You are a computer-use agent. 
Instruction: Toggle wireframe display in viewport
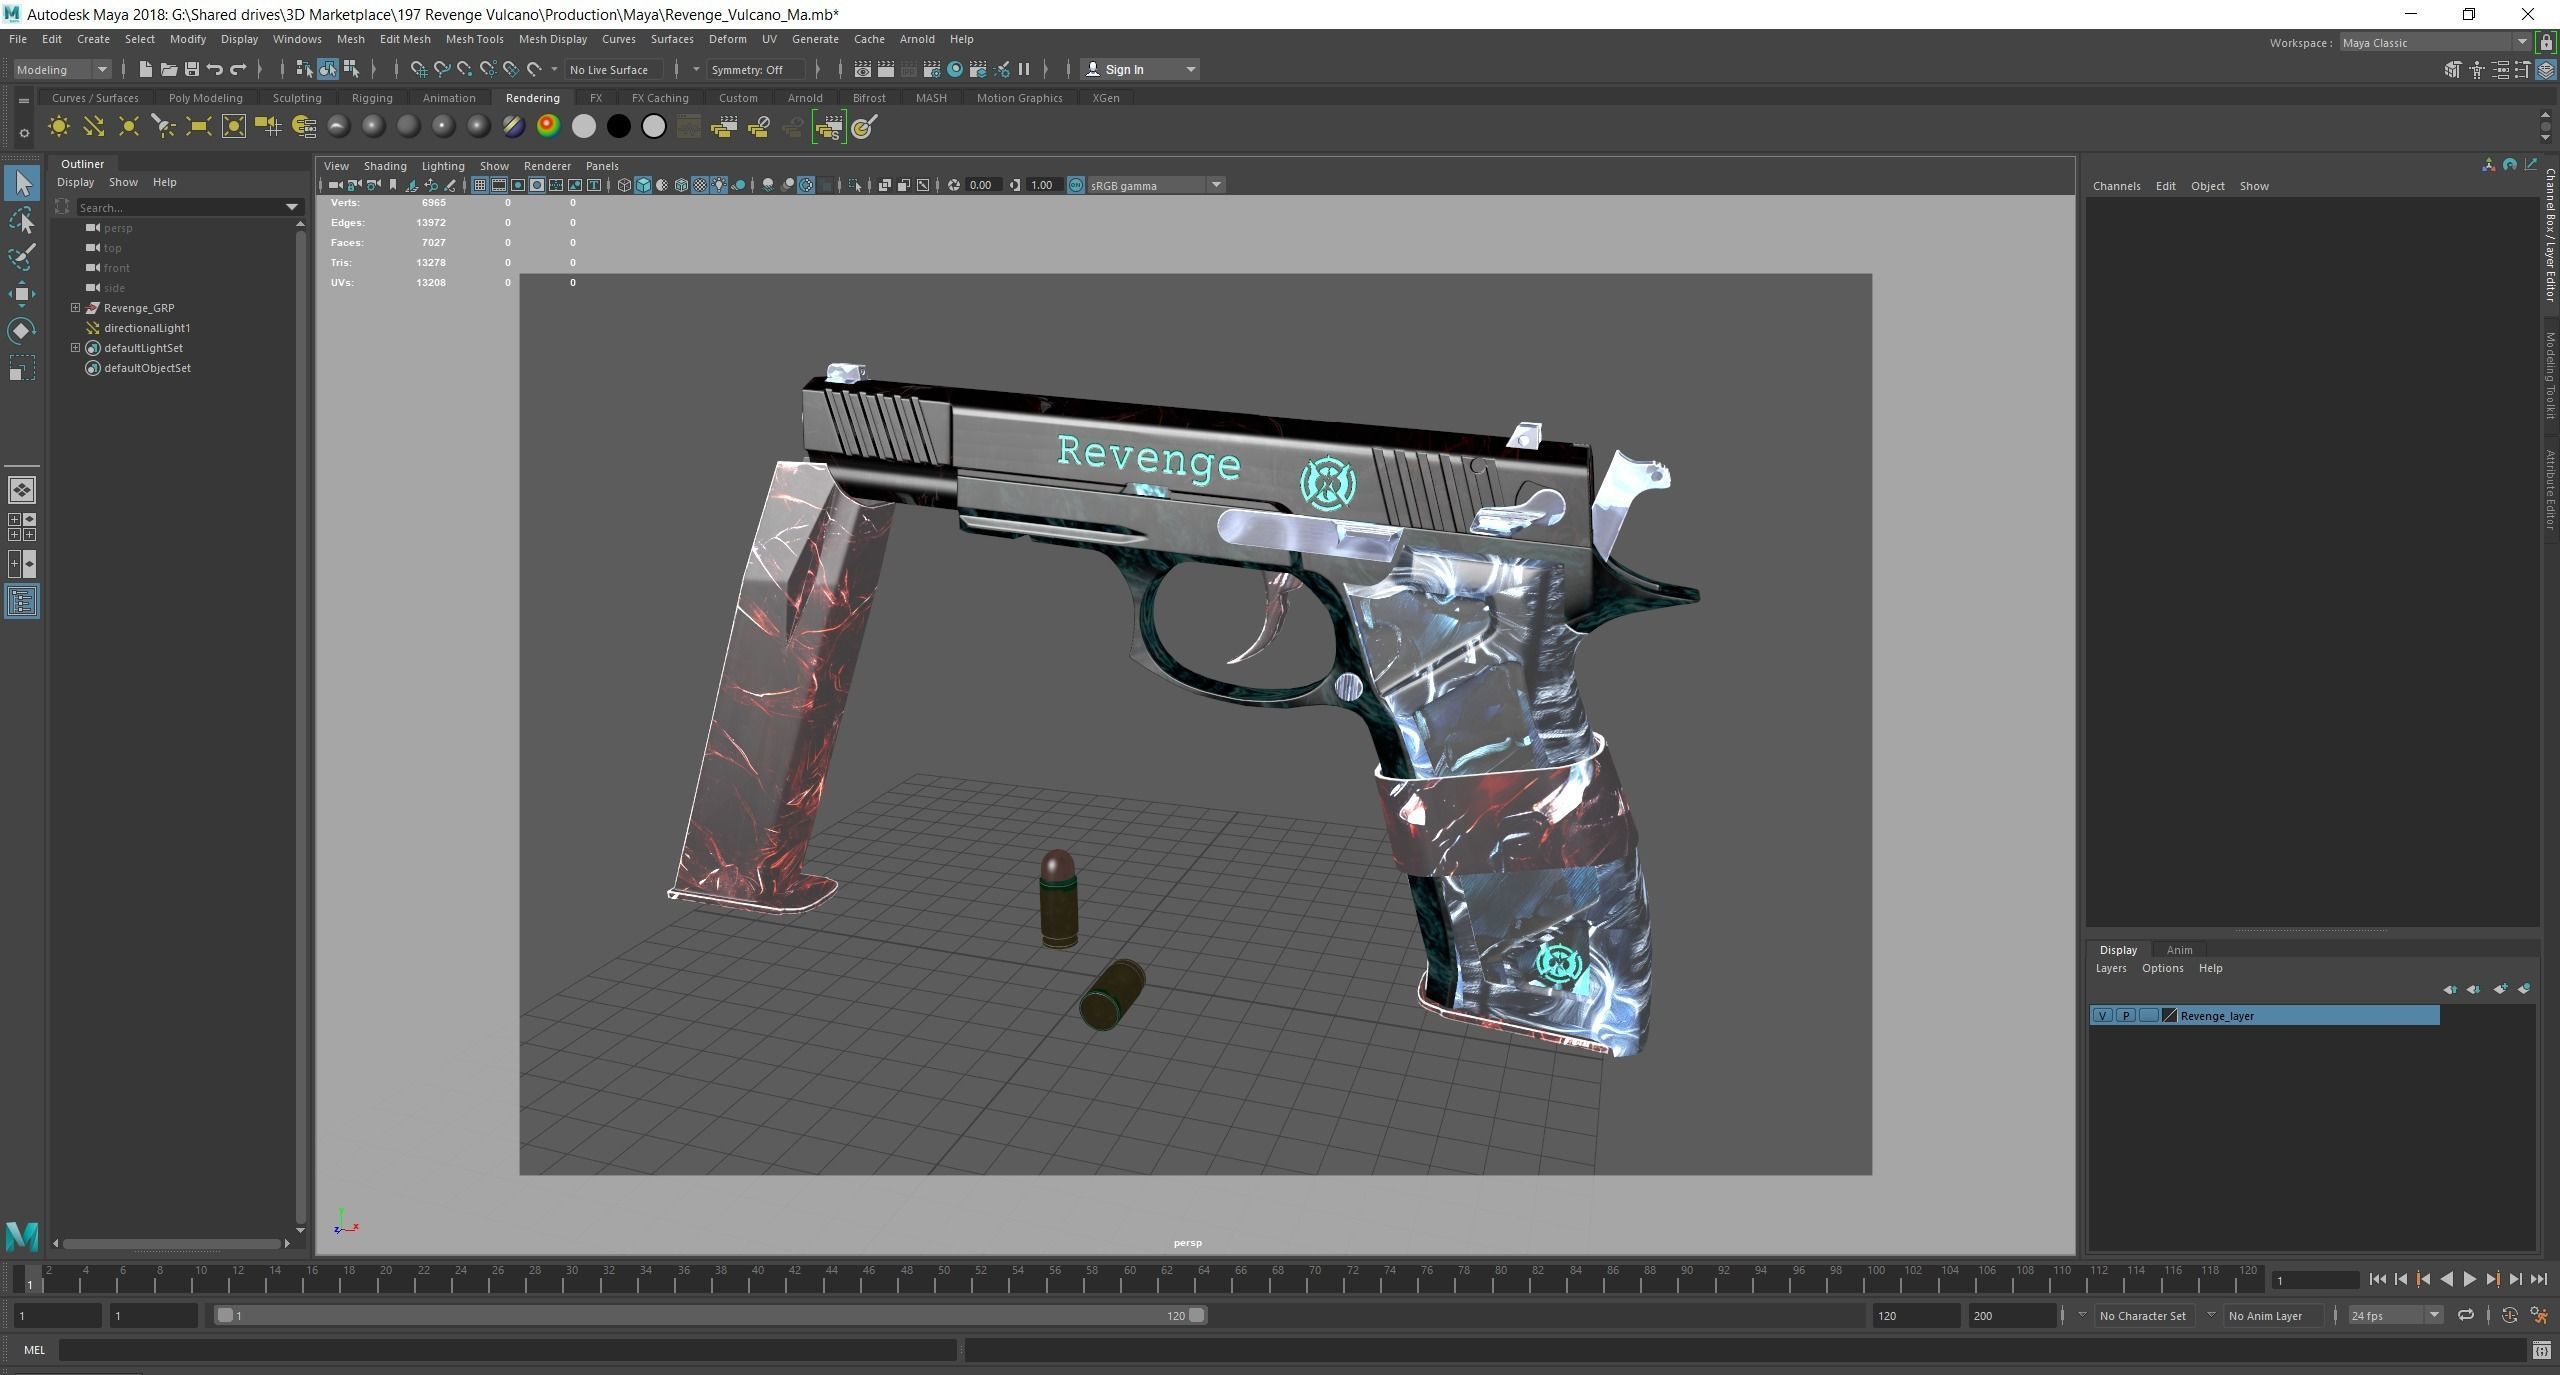coord(624,185)
